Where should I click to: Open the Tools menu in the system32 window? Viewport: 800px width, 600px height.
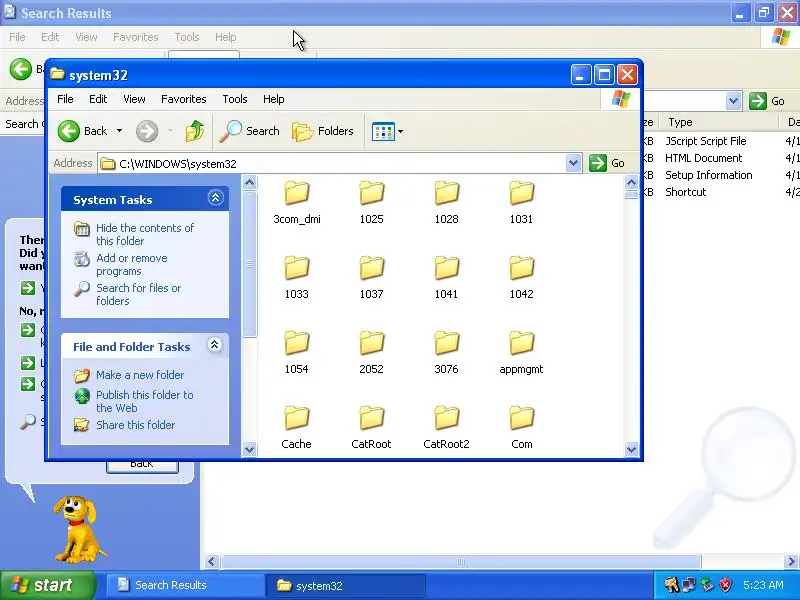[x=235, y=99]
